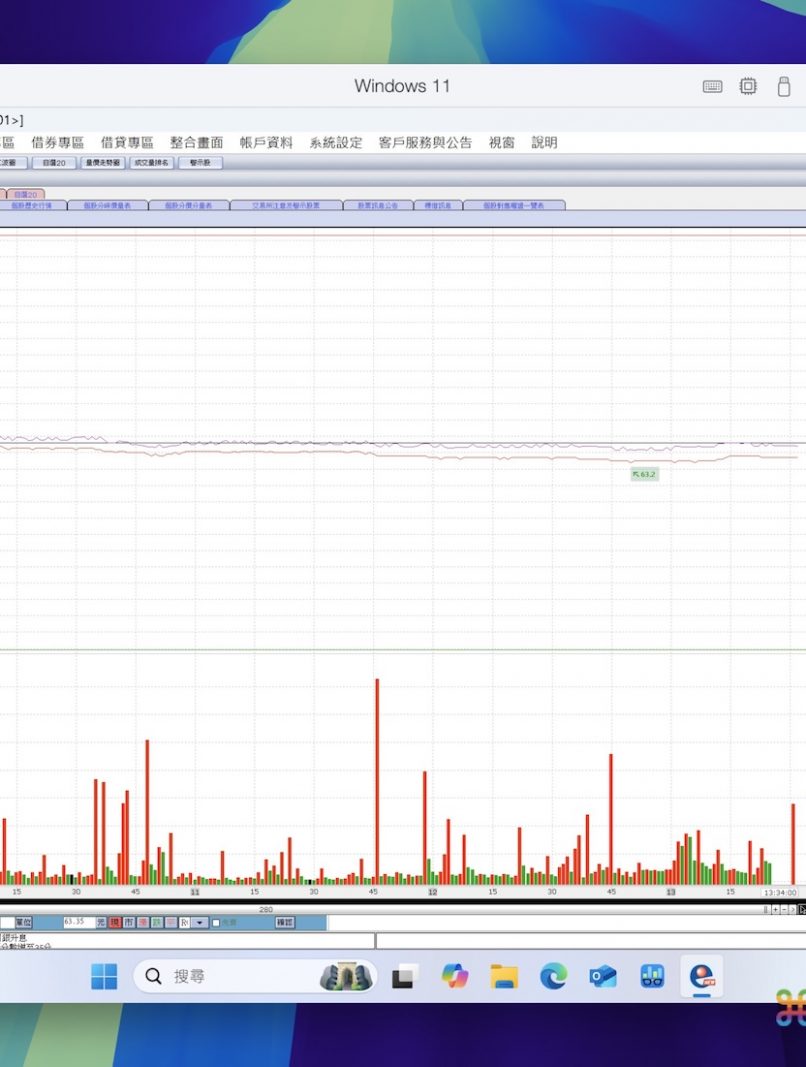The image size is (806, 1067).
Task: Expand the R order type dropdown
Action: click(x=200, y=922)
